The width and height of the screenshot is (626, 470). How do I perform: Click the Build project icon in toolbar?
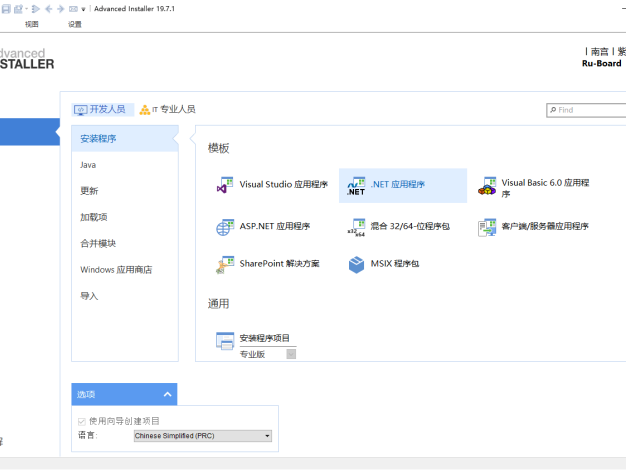coord(18,9)
